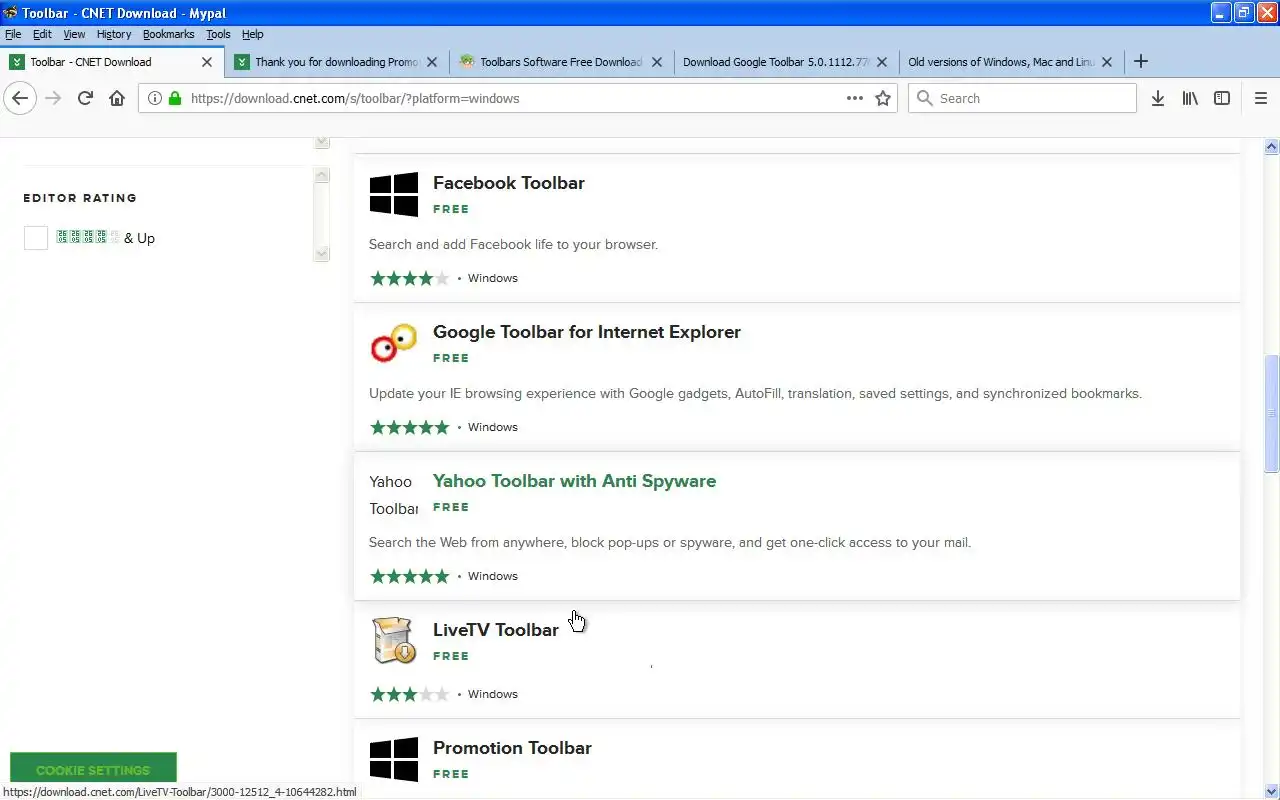
Task: Close the Thank you for downloading tab
Action: point(432,61)
